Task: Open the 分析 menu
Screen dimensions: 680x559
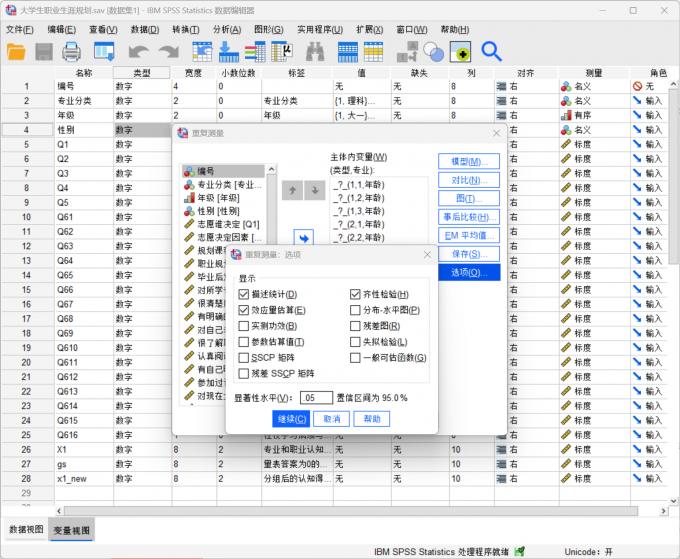Action: pyautogui.click(x=226, y=29)
